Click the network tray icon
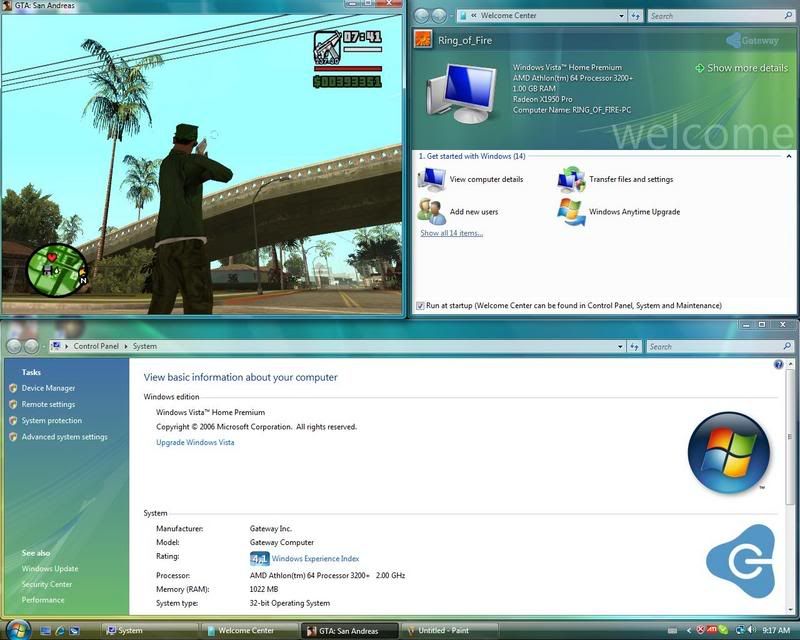The image size is (800, 640). (739, 630)
